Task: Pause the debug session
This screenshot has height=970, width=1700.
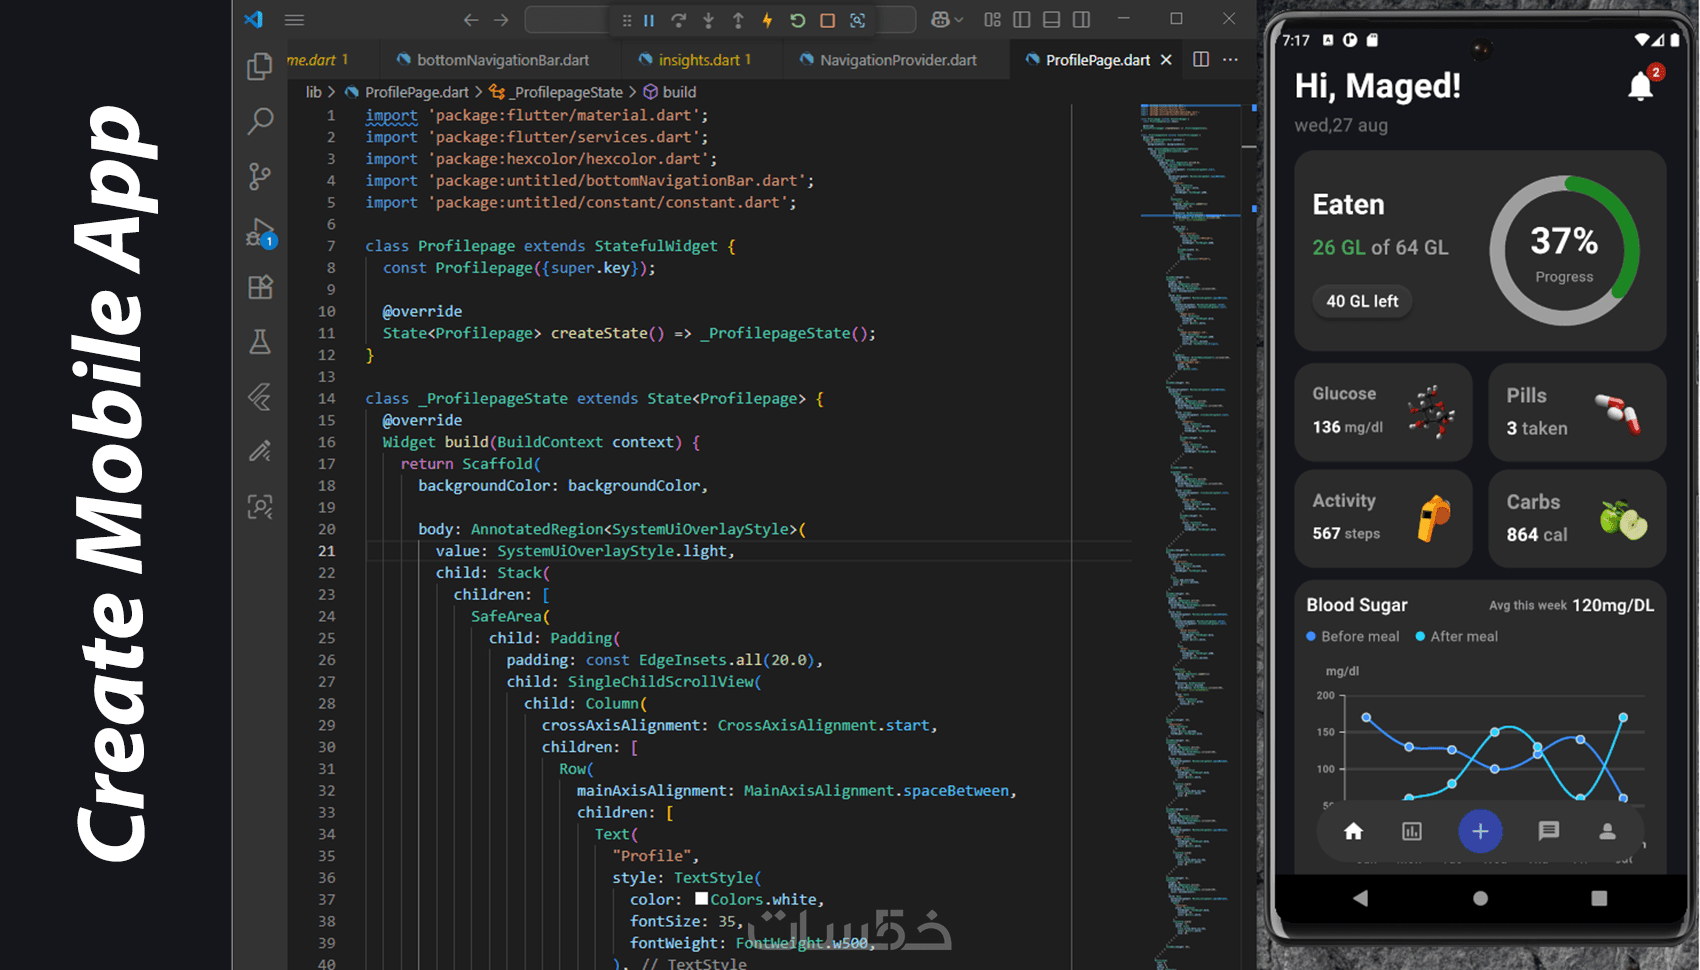Action: point(649,20)
